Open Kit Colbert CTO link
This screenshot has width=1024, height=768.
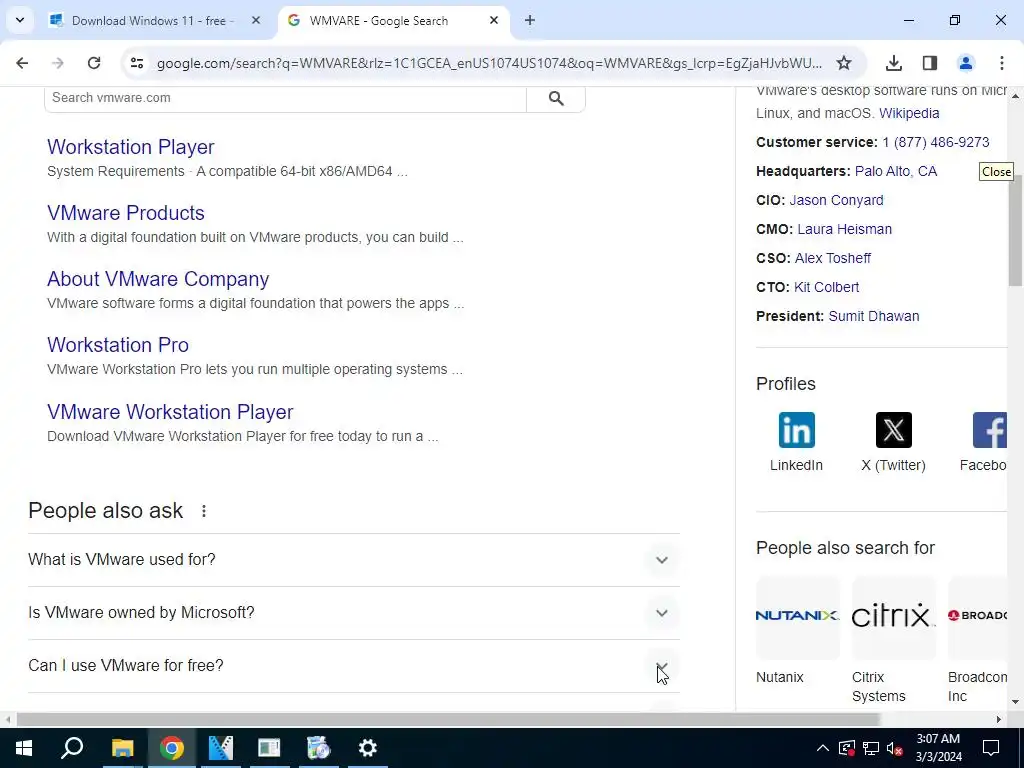(x=826, y=287)
